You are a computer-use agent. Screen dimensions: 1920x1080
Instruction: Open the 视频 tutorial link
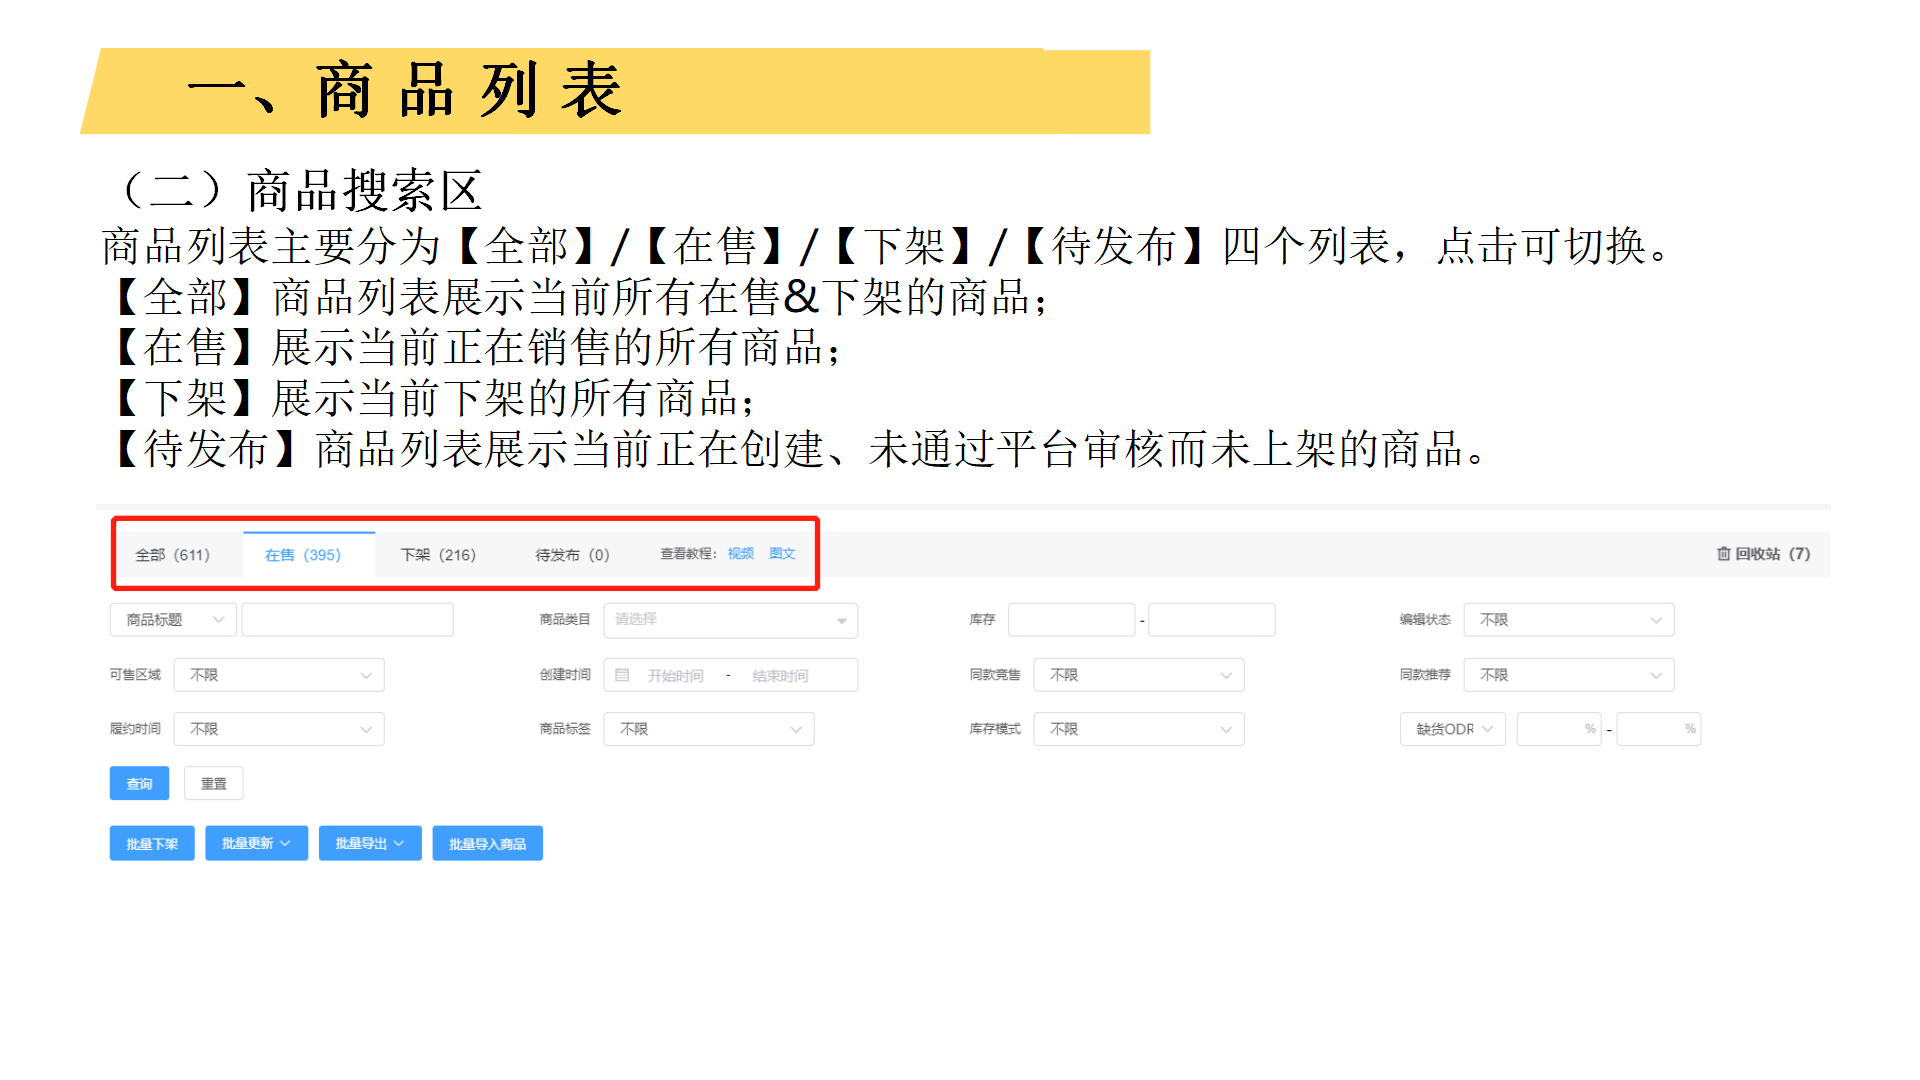[x=740, y=554]
